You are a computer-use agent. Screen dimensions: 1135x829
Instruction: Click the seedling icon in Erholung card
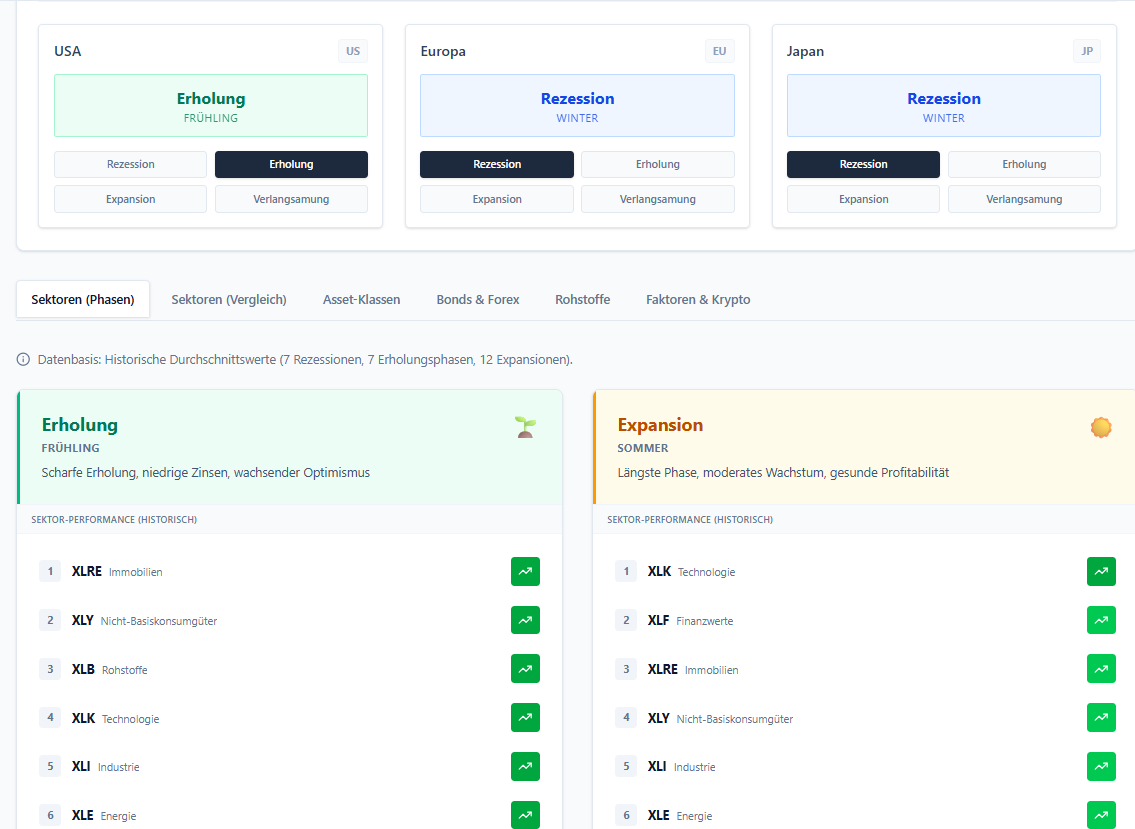point(525,427)
